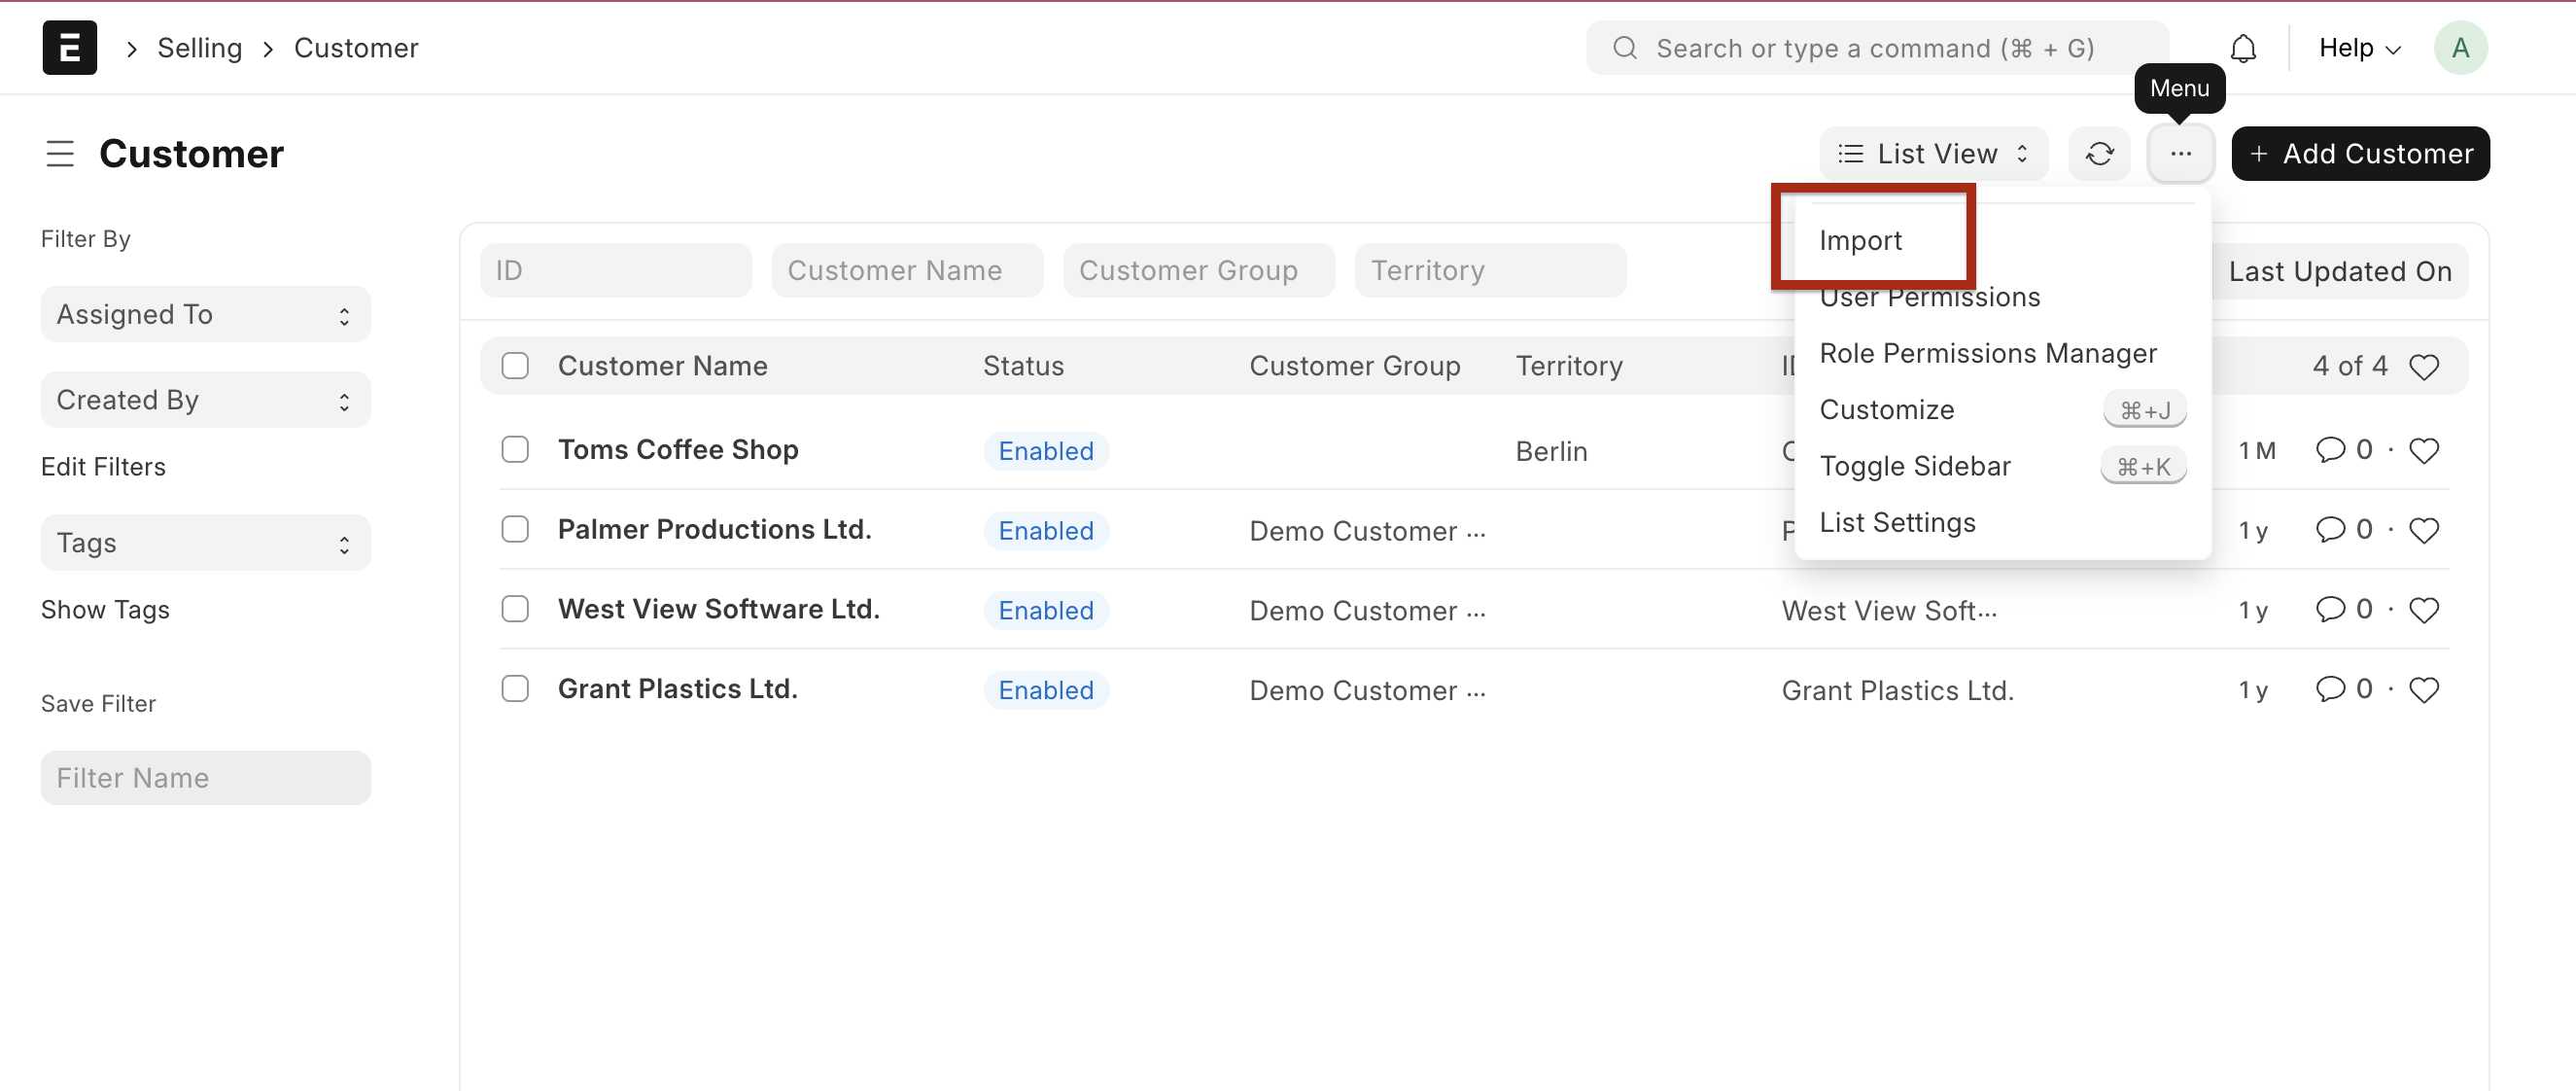Click the ERPNext home logo icon

click(x=69, y=48)
